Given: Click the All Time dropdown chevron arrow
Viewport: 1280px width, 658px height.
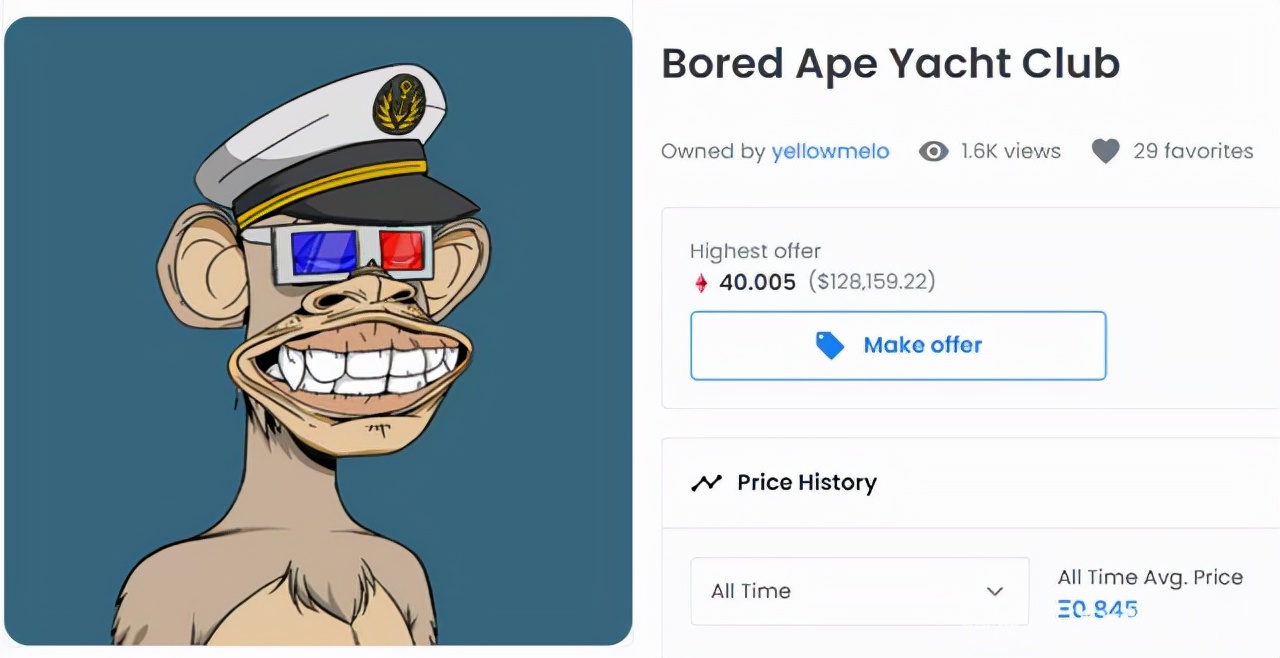Looking at the screenshot, I should pyautogui.click(x=994, y=591).
